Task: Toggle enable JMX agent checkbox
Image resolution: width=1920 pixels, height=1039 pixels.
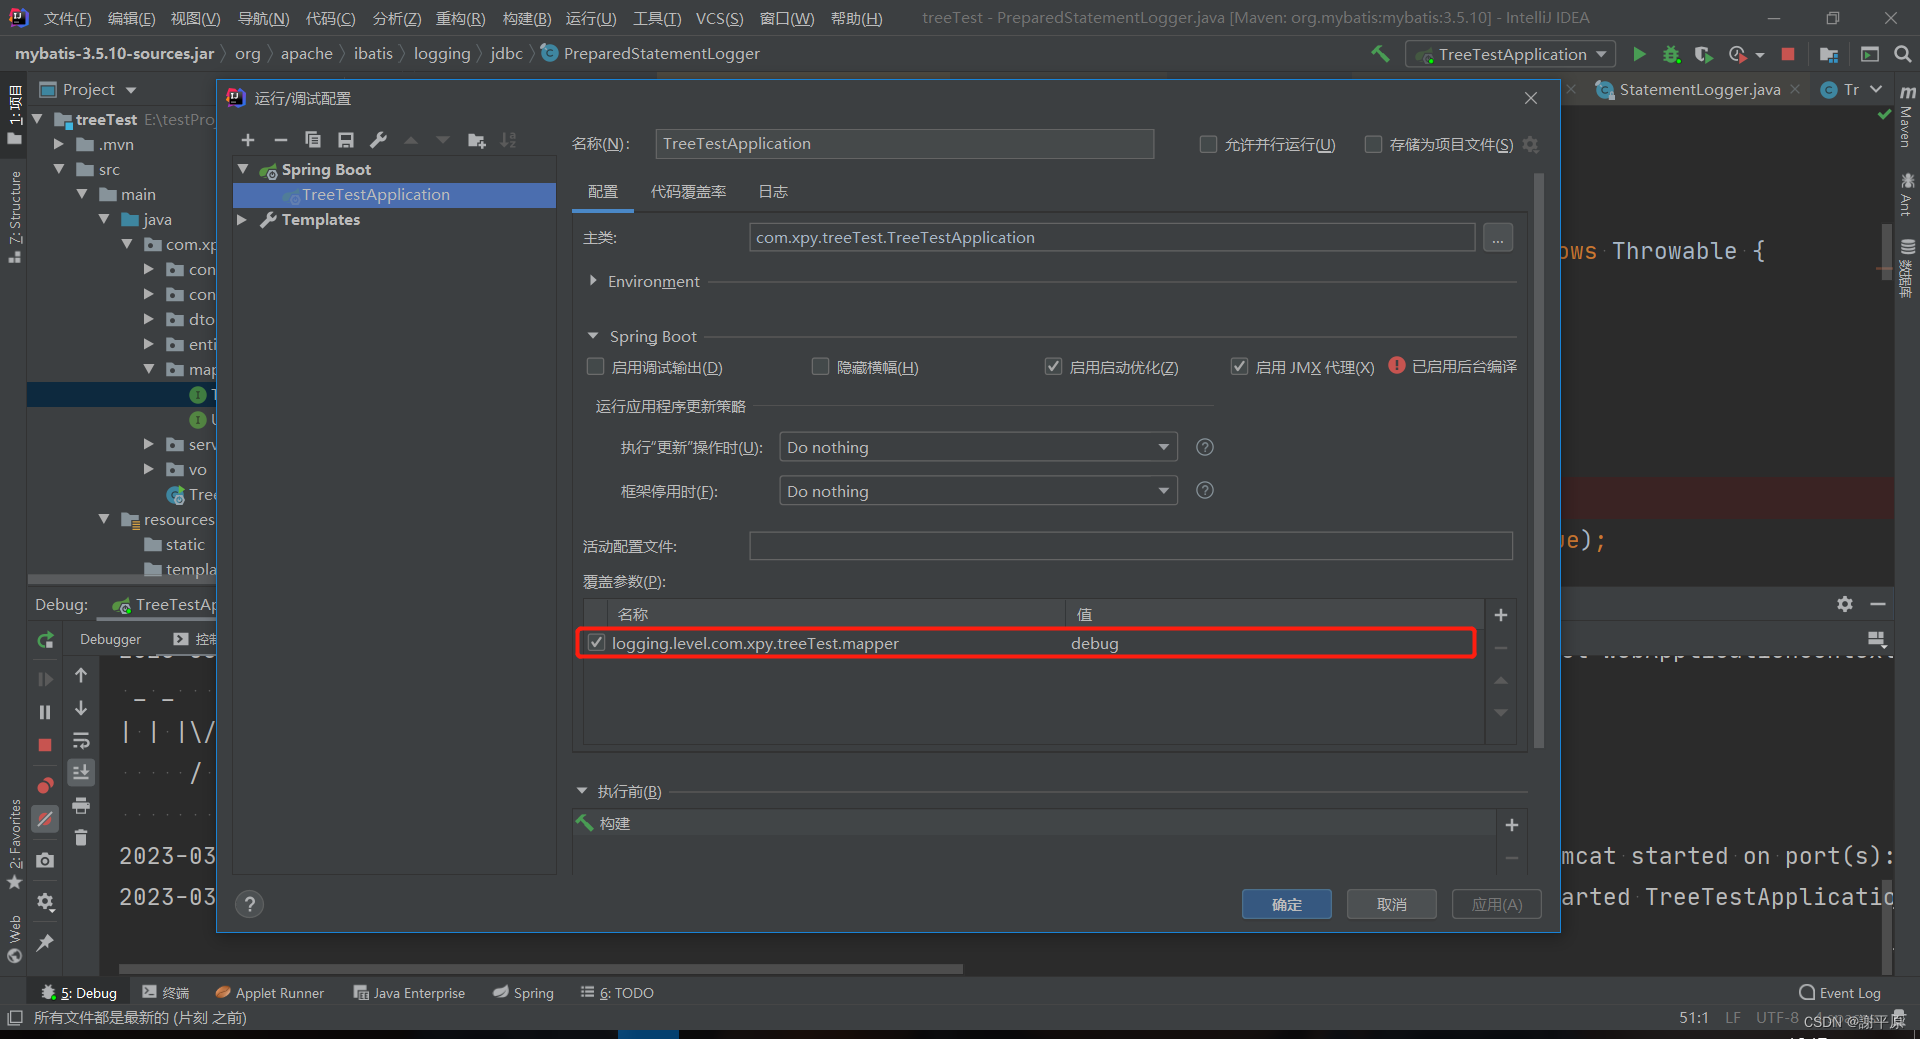Action: [1239, 367]
